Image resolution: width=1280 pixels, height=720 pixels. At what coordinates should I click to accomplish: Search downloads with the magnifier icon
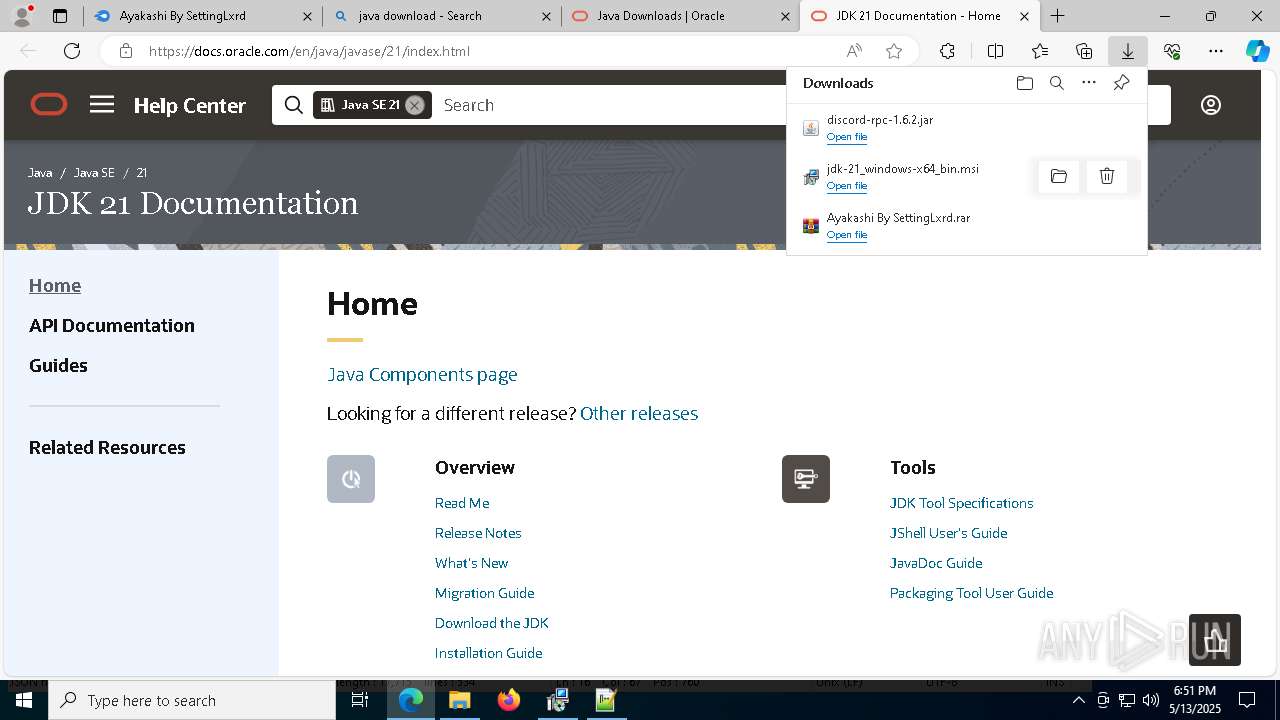pyautogui.click(x=1056, y=83)
